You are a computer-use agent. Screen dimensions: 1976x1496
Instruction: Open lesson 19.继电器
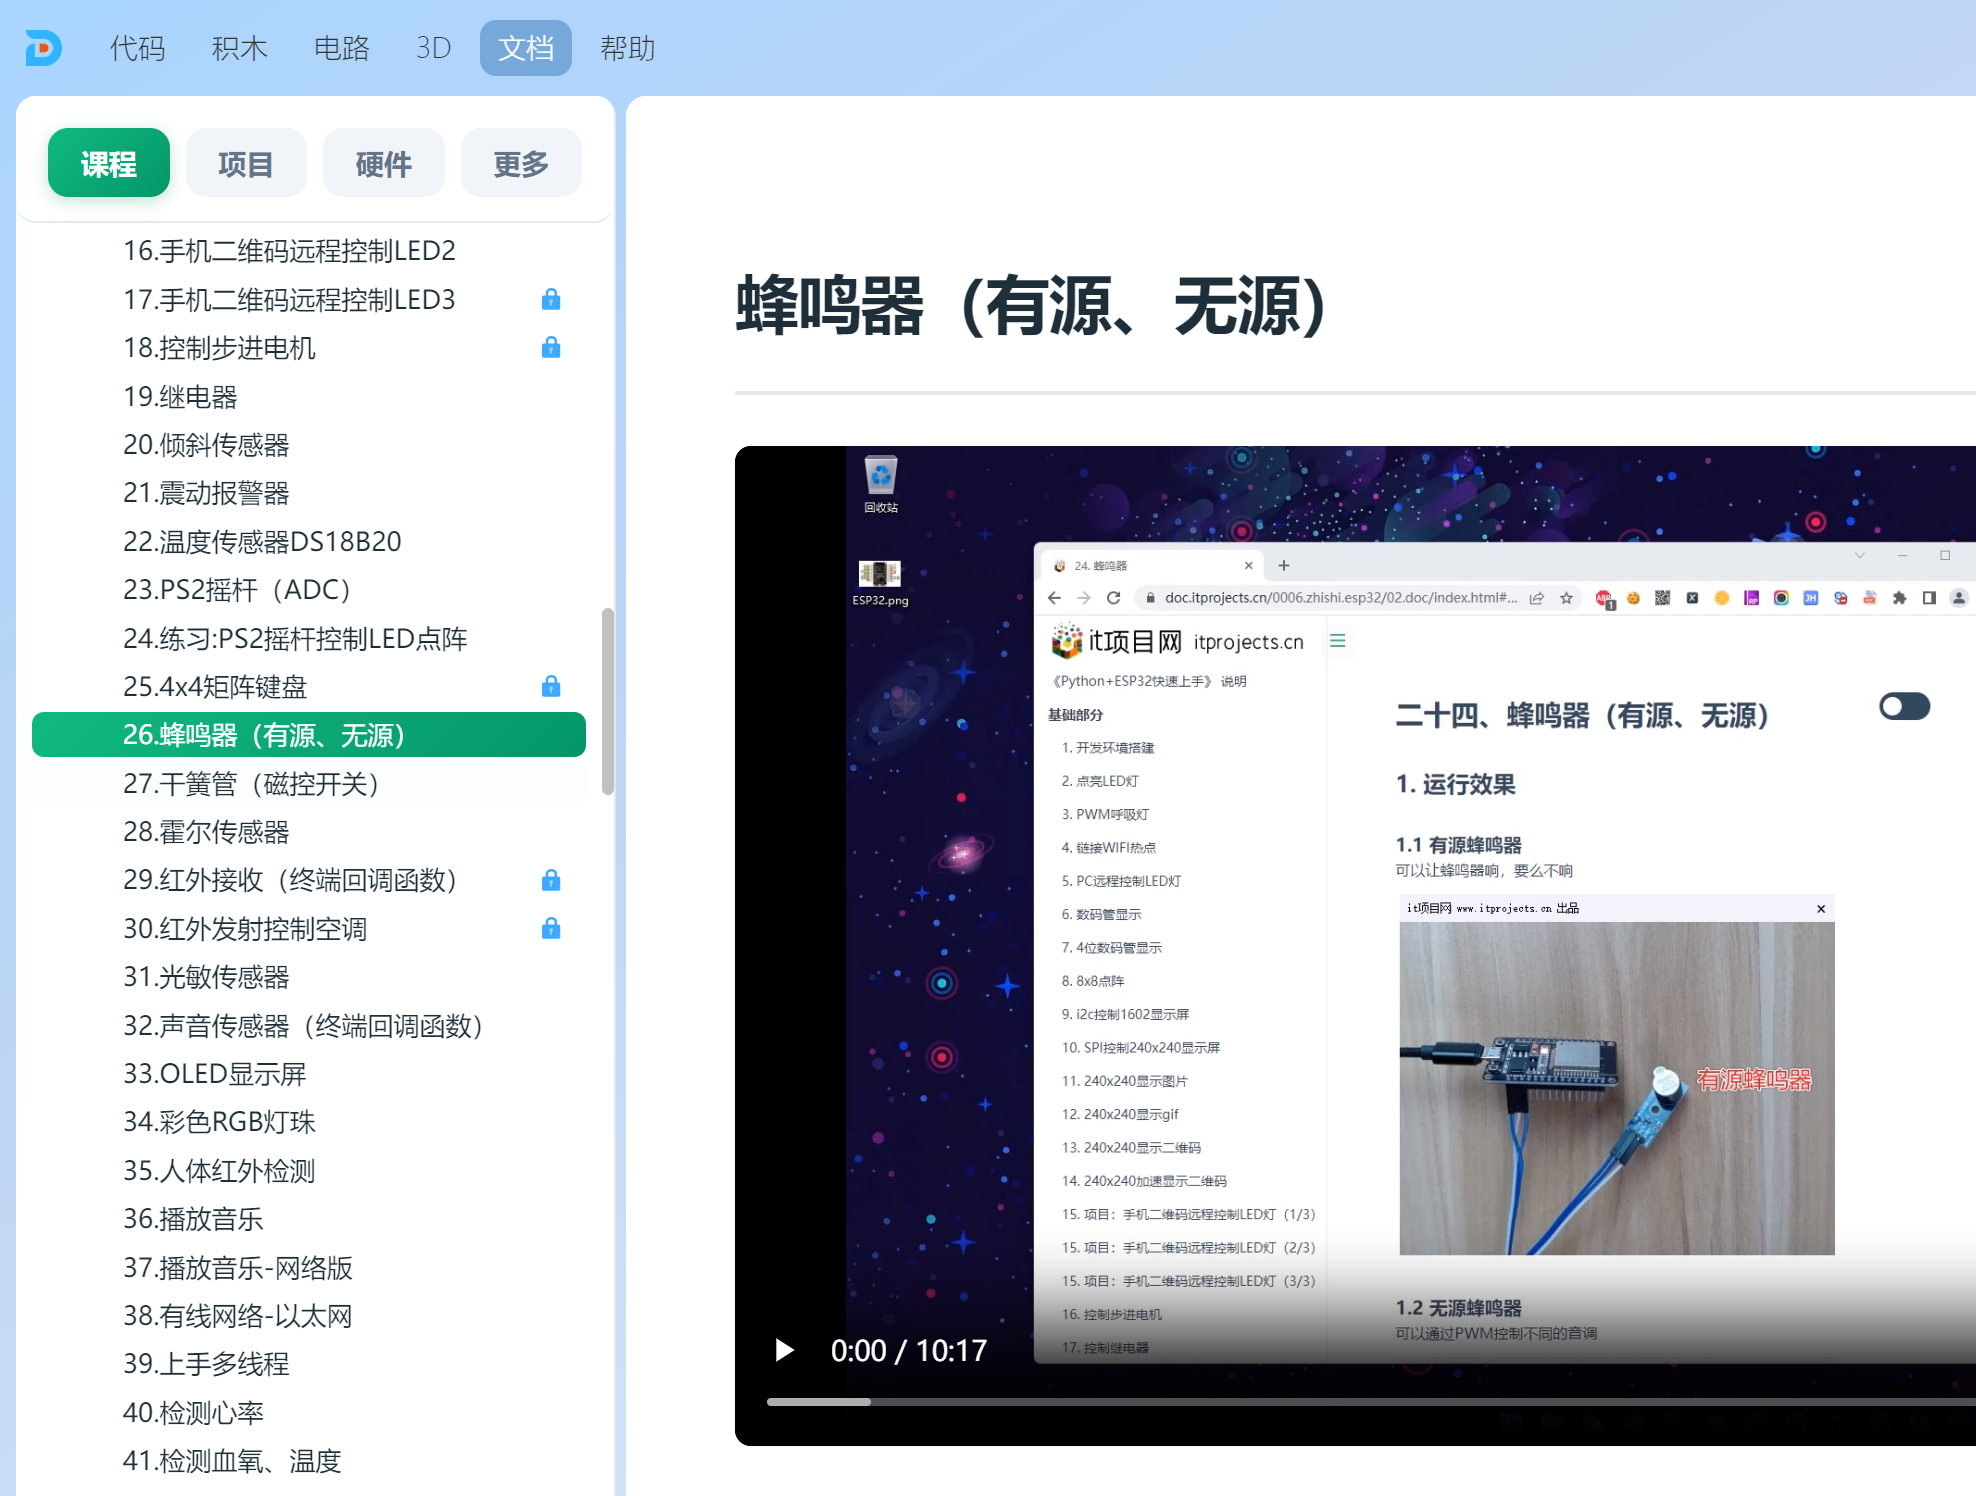(x=309, y=396)
